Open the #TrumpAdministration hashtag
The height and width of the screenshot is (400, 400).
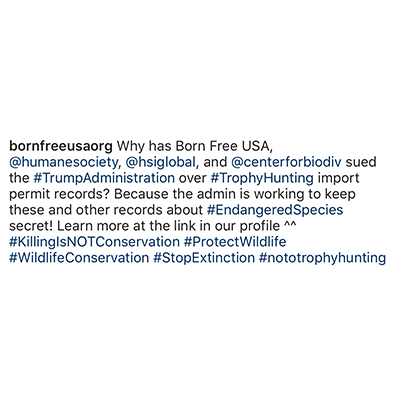point(104,178)
